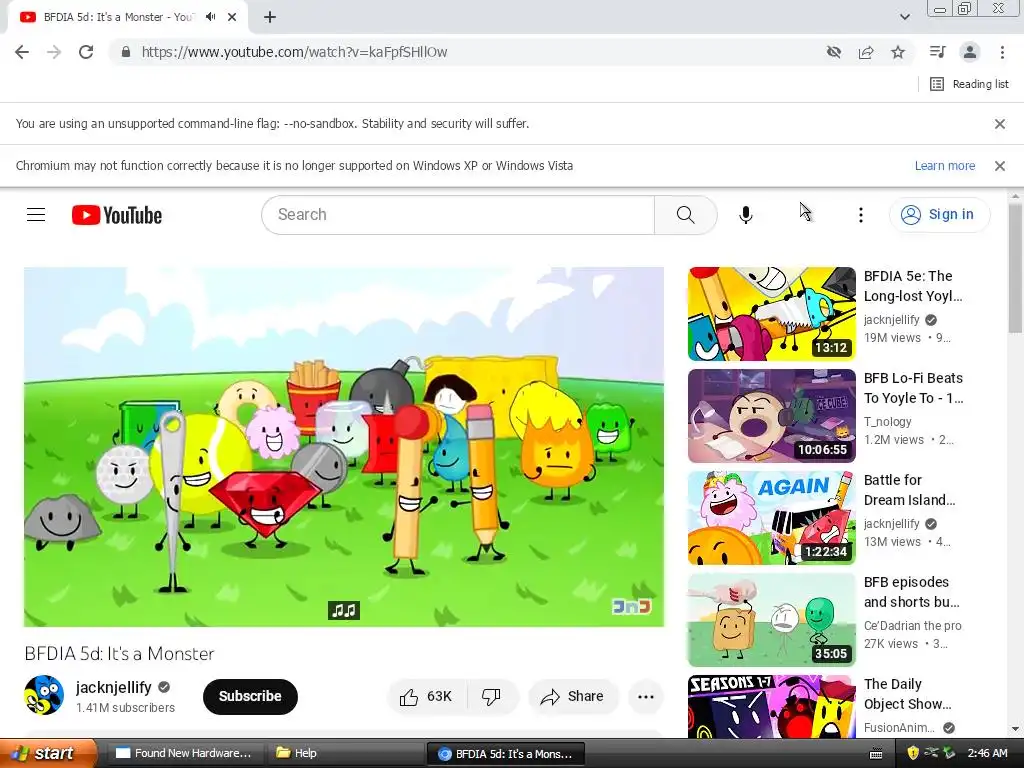Viewport: 1024px width, 768px height.
Task: Dismiss the Windows XP unsupported infobar
Action: 999,166
